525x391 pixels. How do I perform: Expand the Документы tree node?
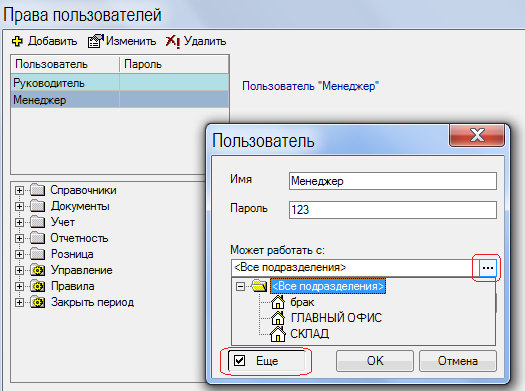point(19,207)
